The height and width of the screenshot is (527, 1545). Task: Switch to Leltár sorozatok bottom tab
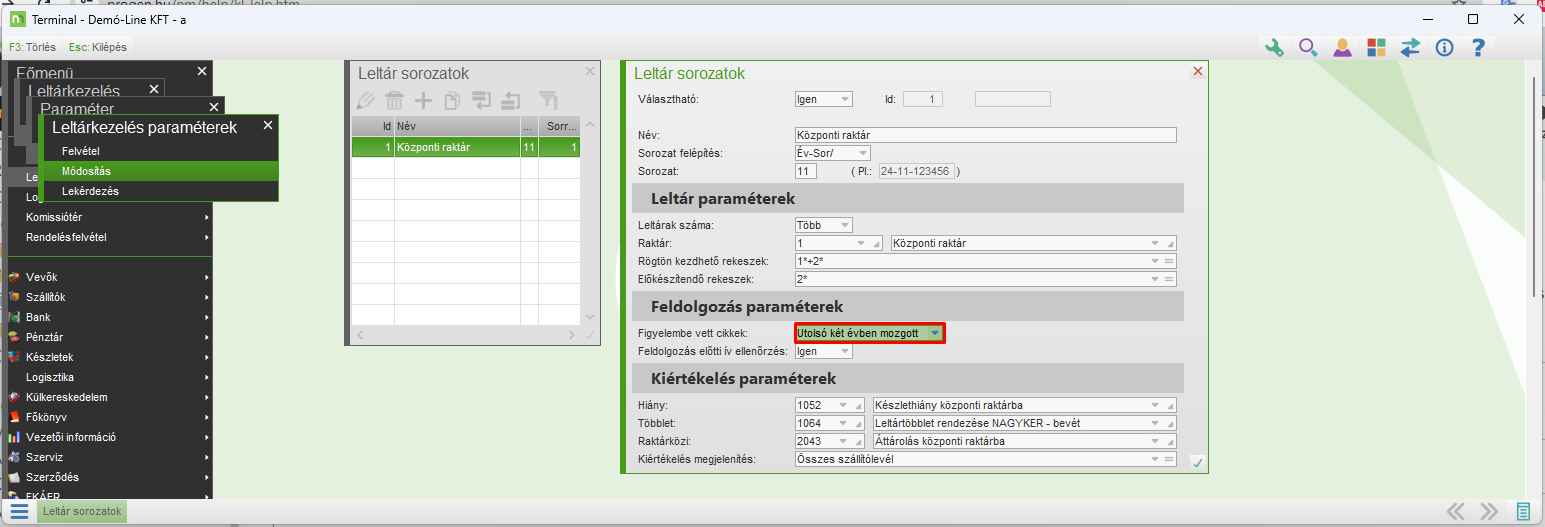pyautogui.click(x=83, y=511)
